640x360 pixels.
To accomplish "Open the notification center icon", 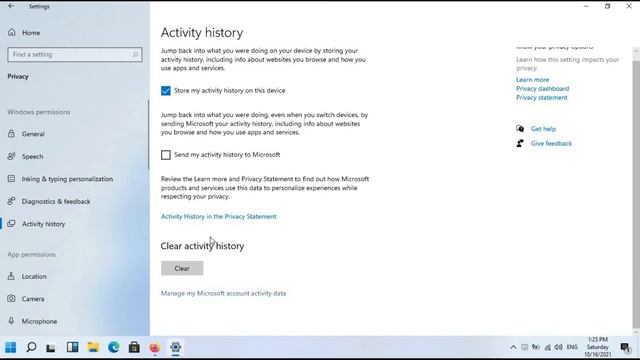I will (x=625, y=347).
